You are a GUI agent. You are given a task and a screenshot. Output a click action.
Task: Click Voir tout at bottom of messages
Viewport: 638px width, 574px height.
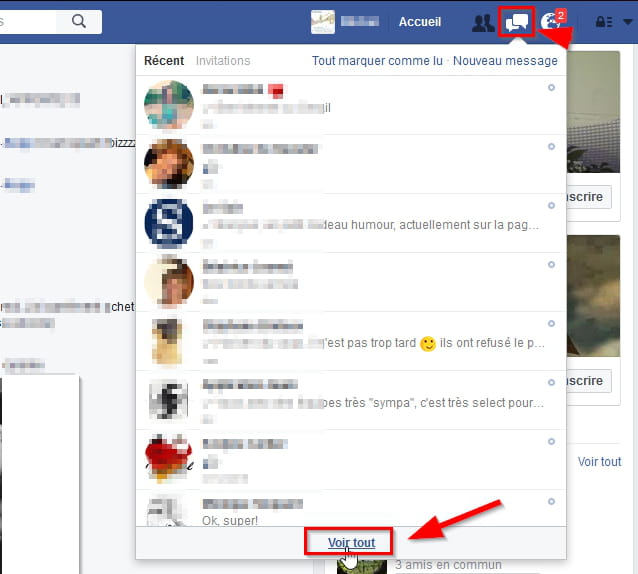(x=352, y=542)
